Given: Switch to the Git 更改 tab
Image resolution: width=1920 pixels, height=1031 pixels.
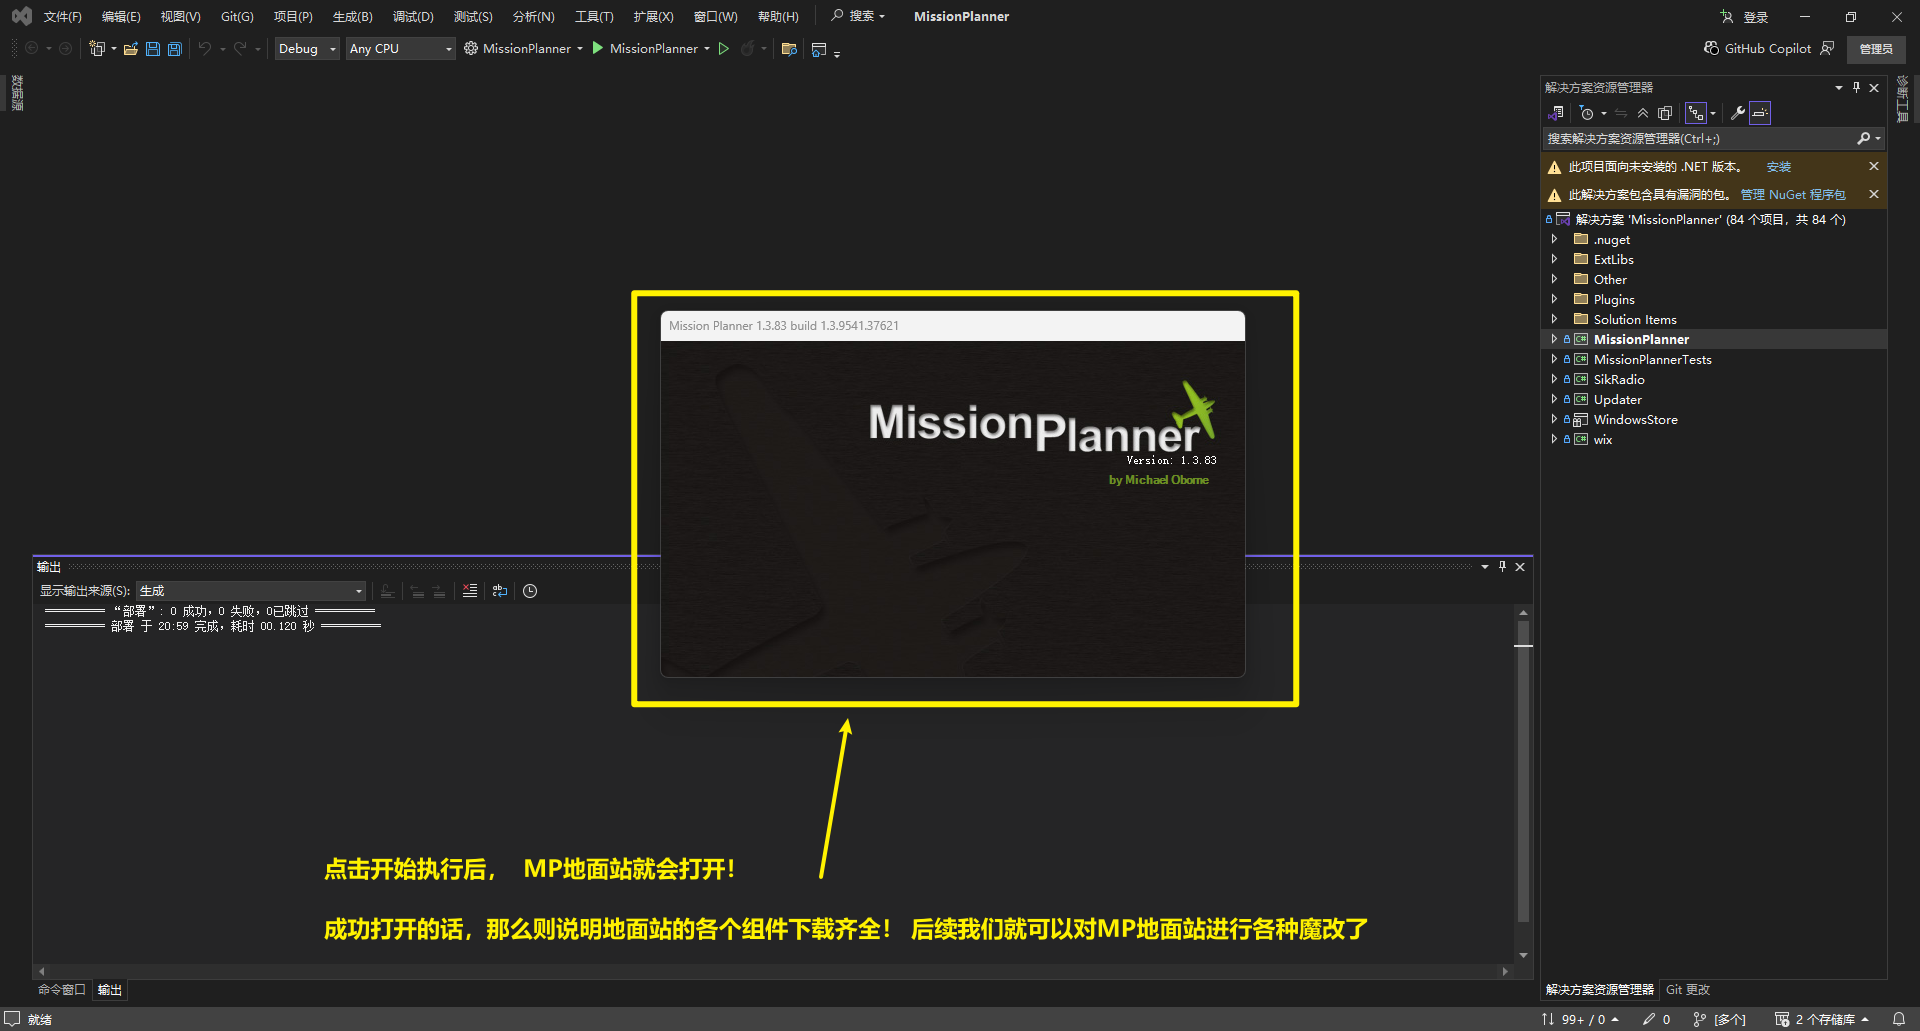Looking at the screenshot, I should [1688, 990].
